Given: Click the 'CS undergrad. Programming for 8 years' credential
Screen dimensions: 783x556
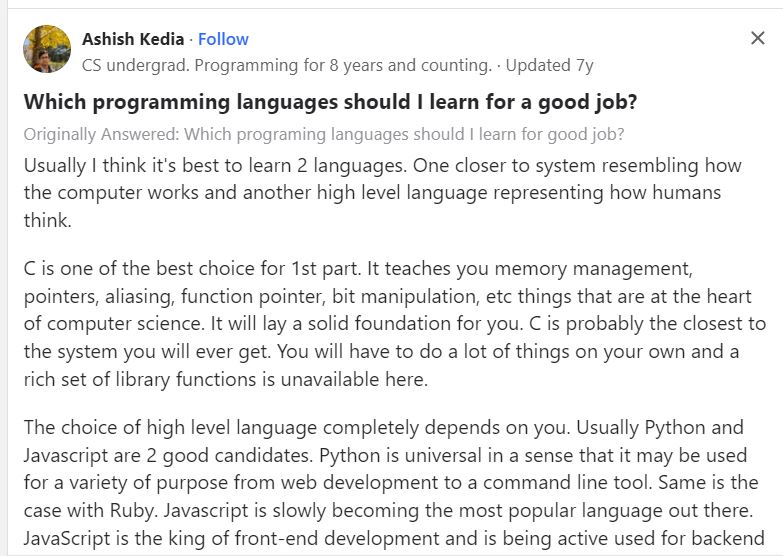Looking at the screenshot, I should (x=287, y=65).
